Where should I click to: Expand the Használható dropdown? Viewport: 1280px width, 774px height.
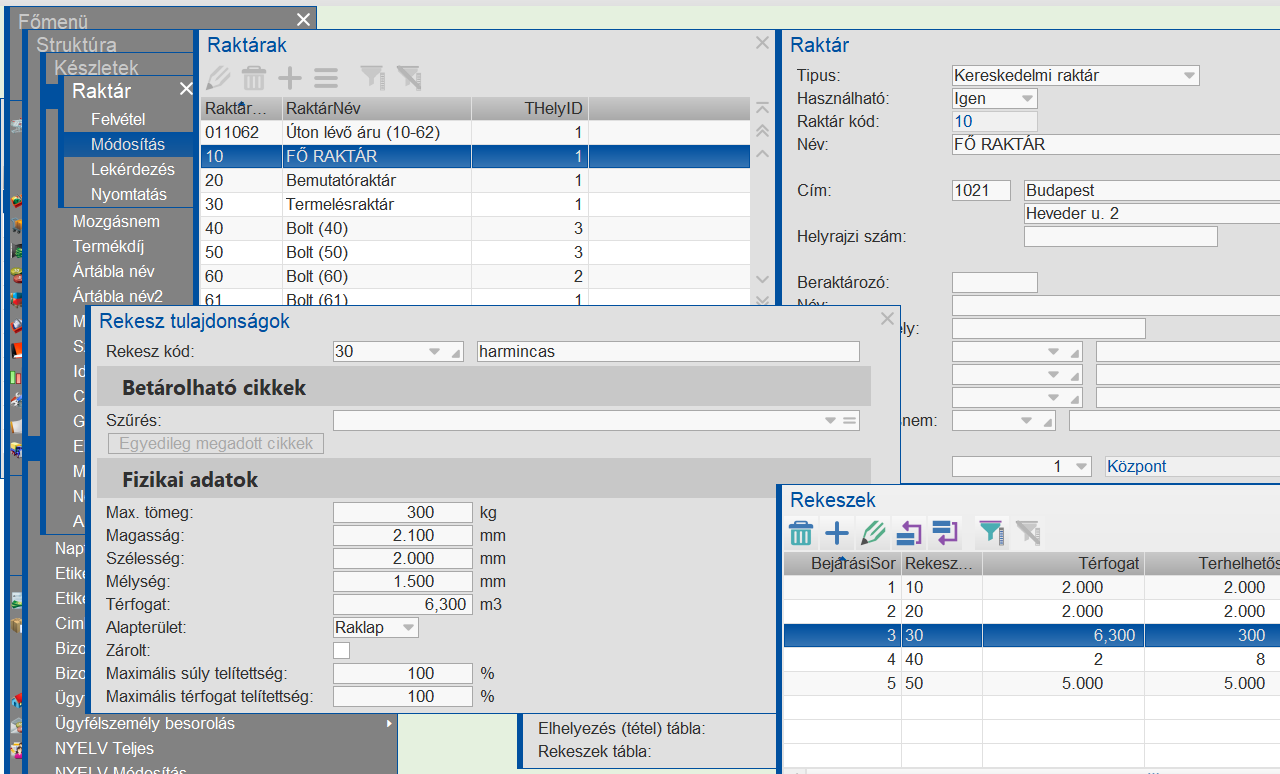1027,99
